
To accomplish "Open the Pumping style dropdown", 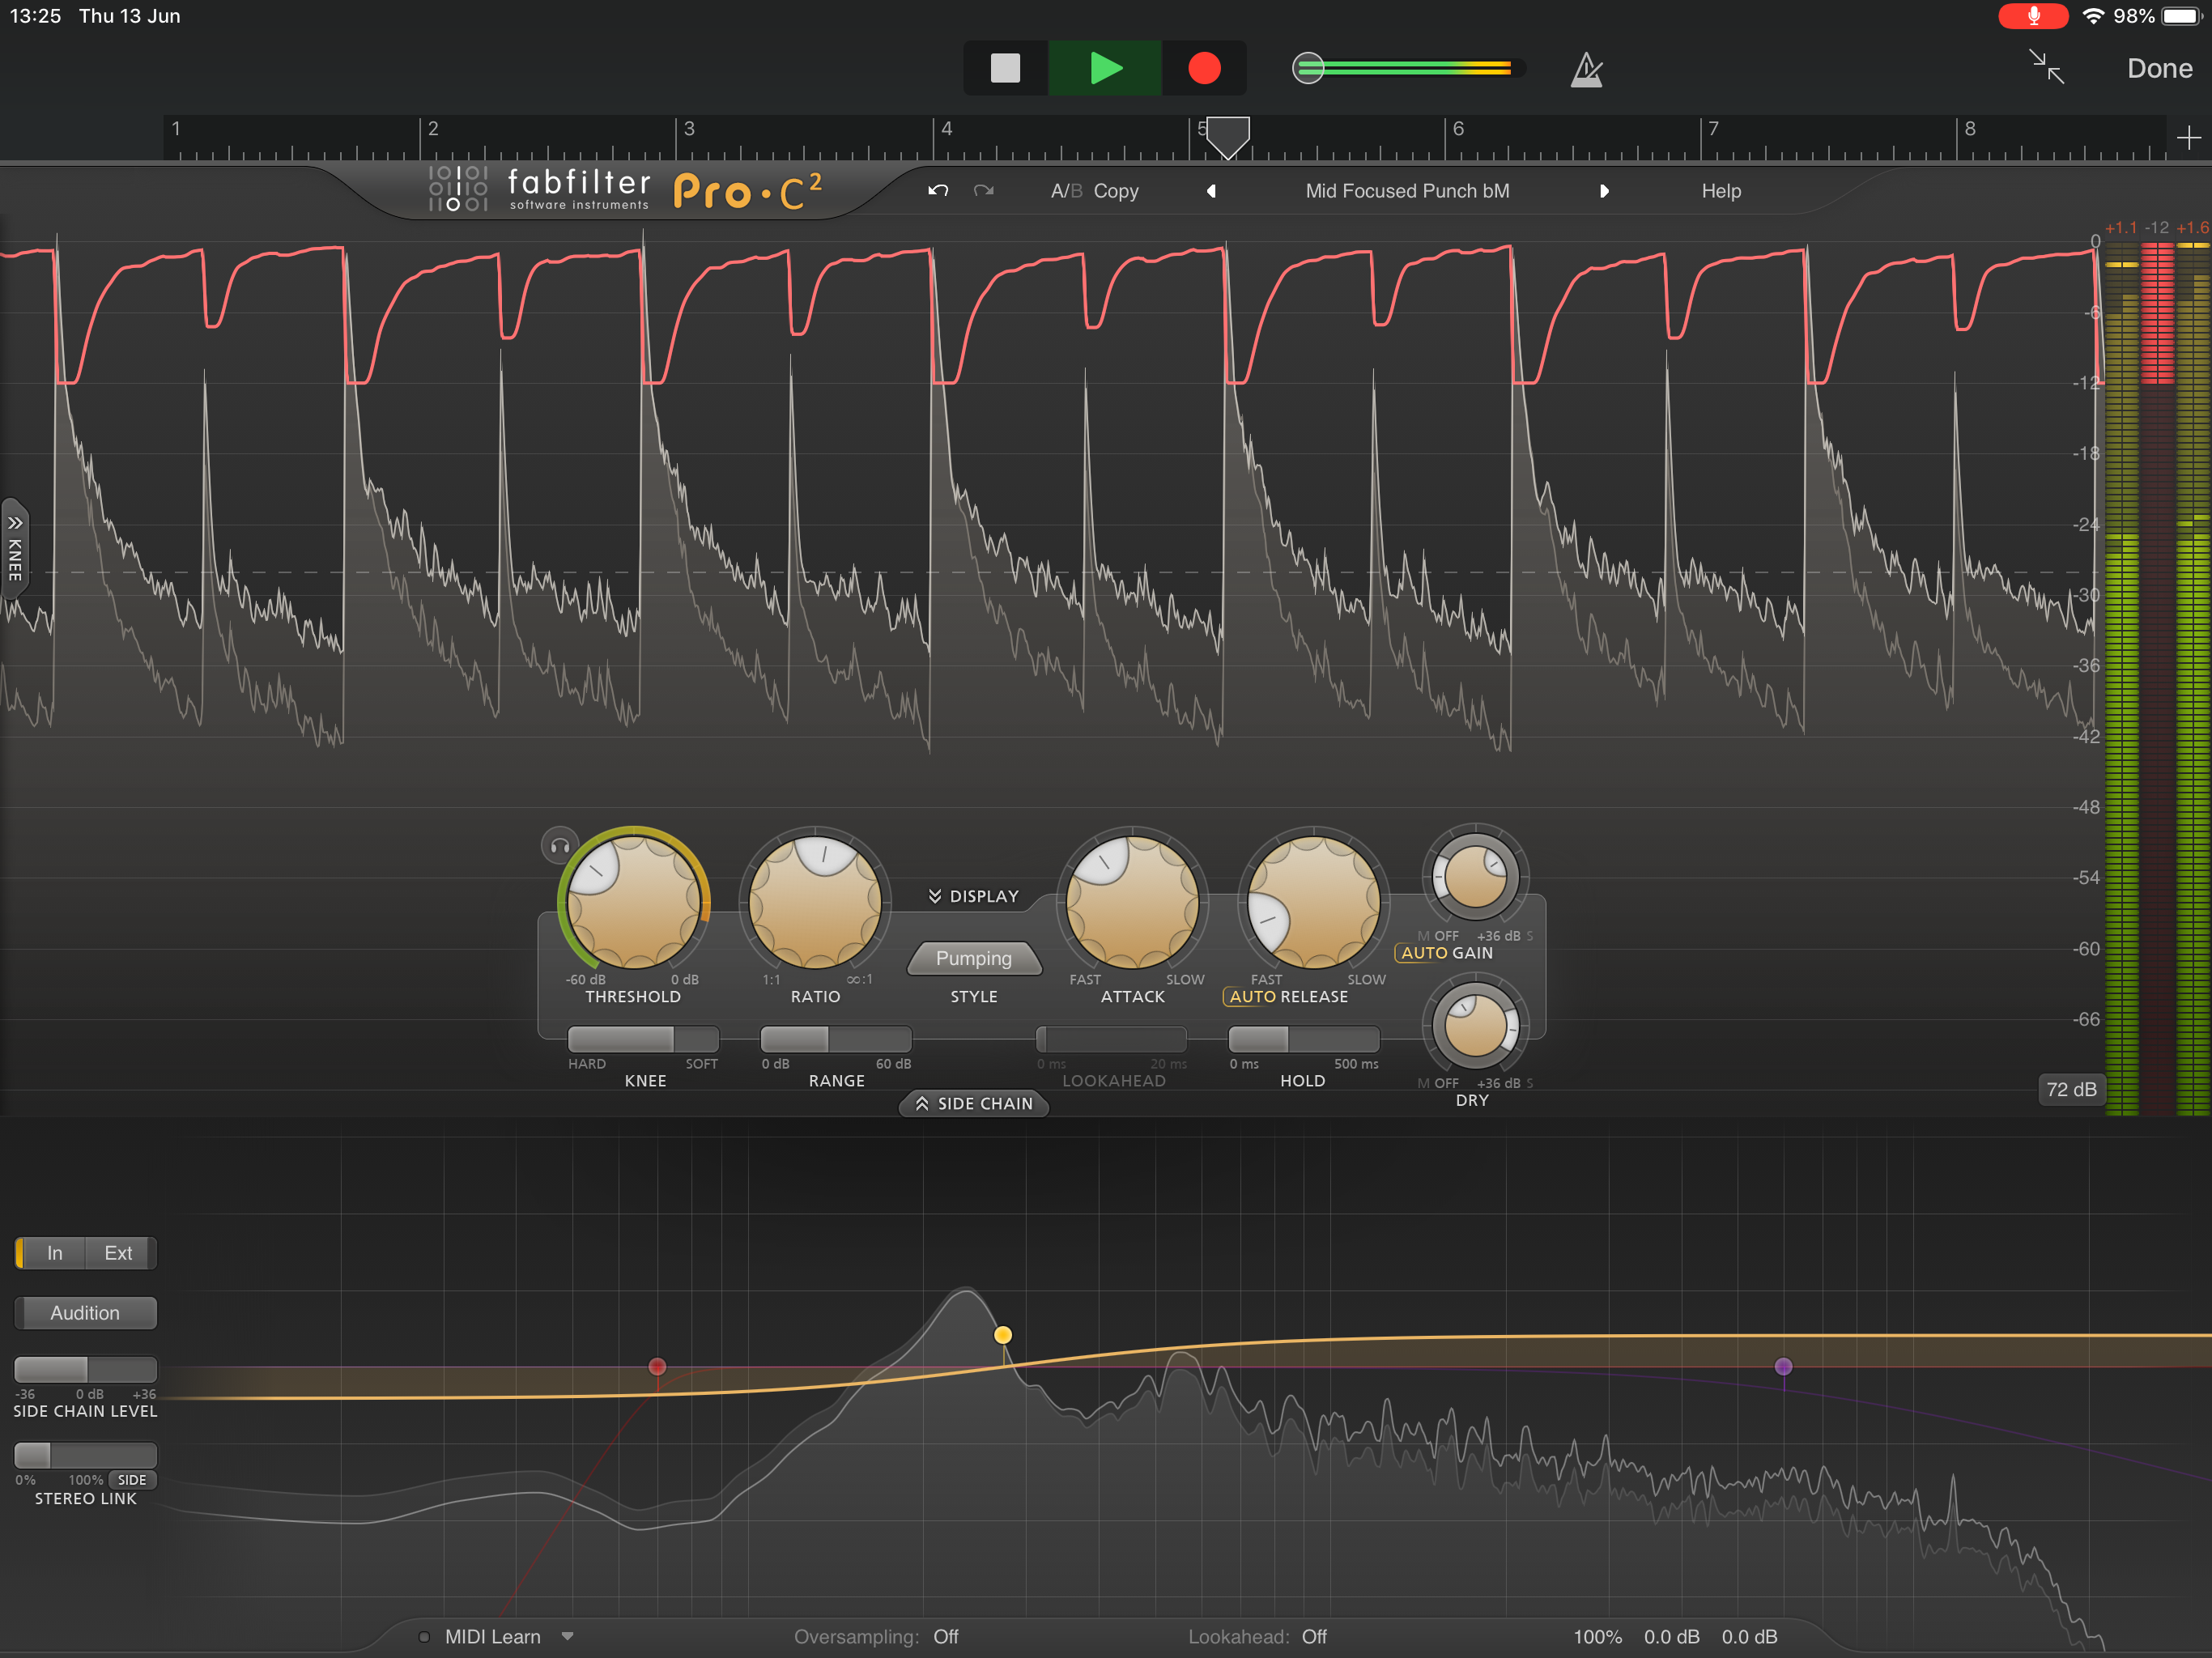I will click(973, 958).
